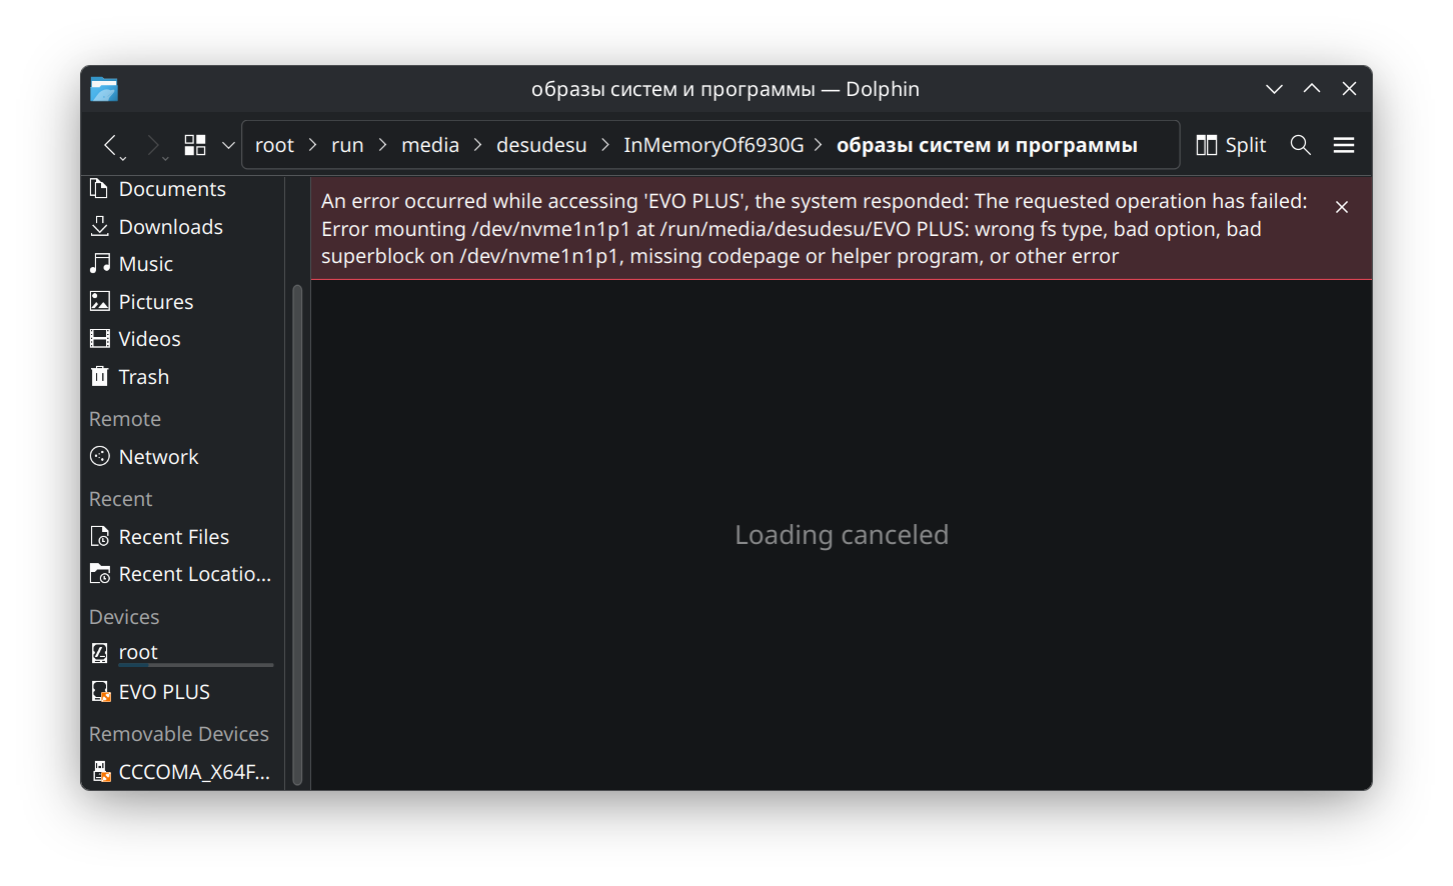Navigate to the media breadcrumb

430,145
